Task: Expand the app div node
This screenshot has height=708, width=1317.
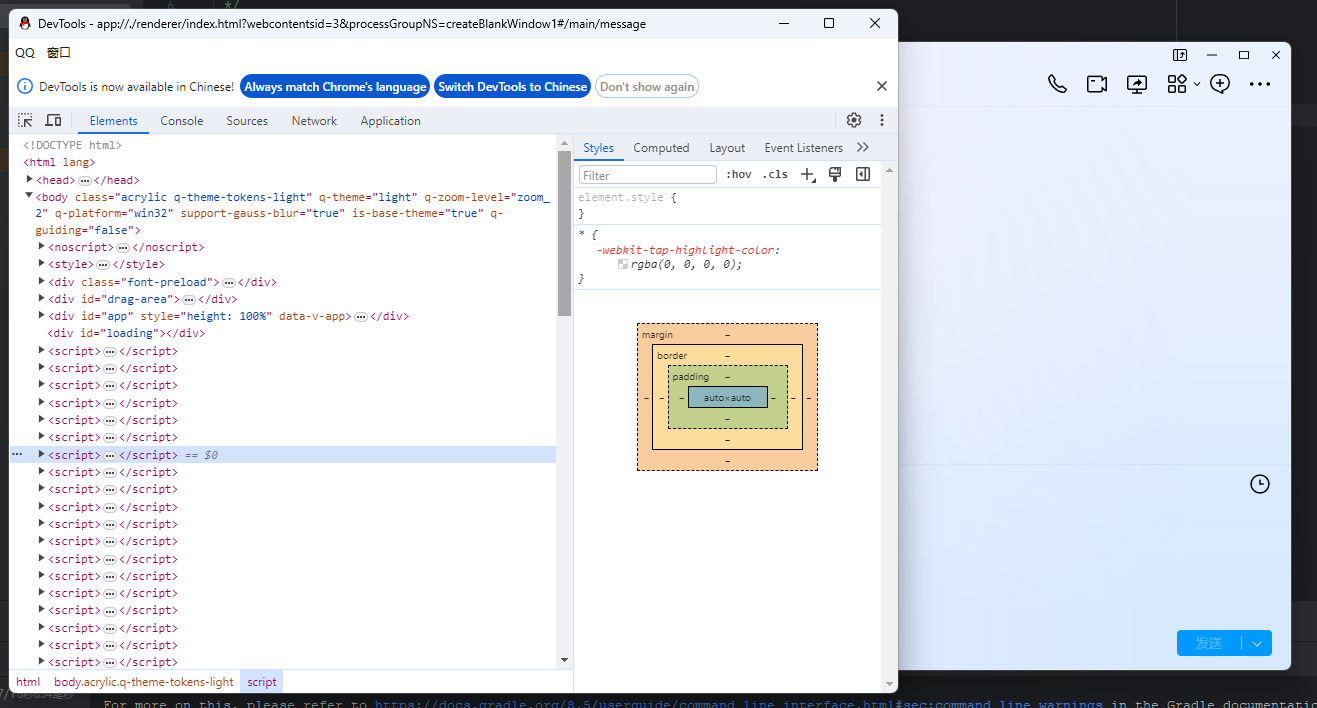Action: 42,315
